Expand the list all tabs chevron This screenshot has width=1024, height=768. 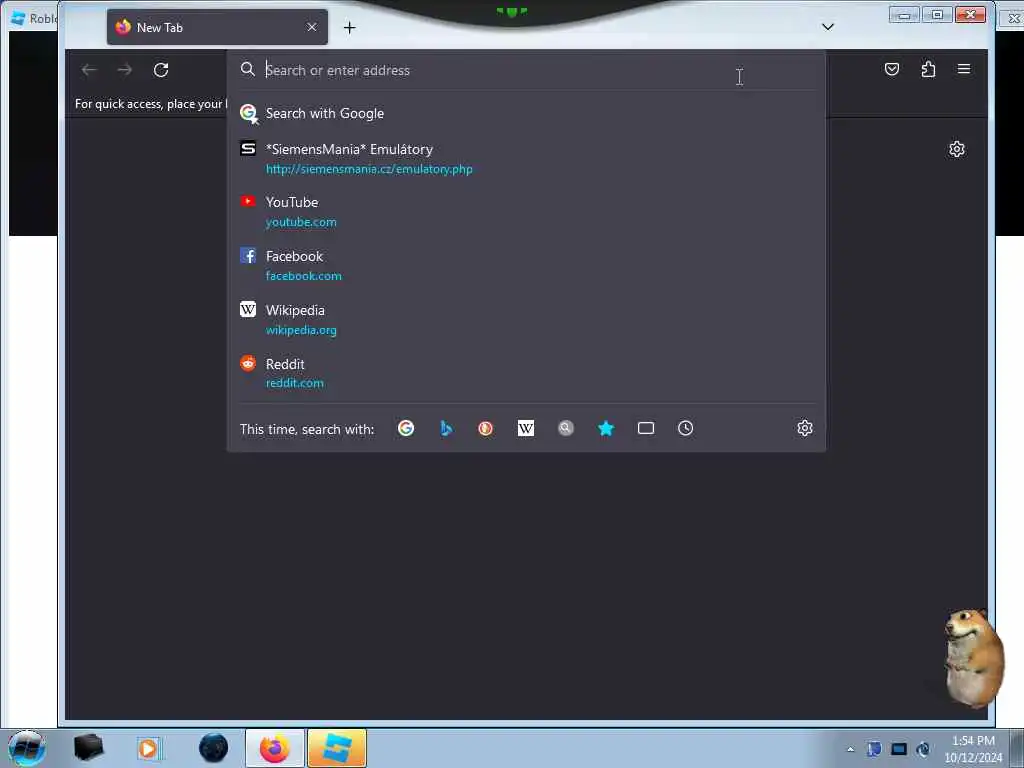[827, 27]
